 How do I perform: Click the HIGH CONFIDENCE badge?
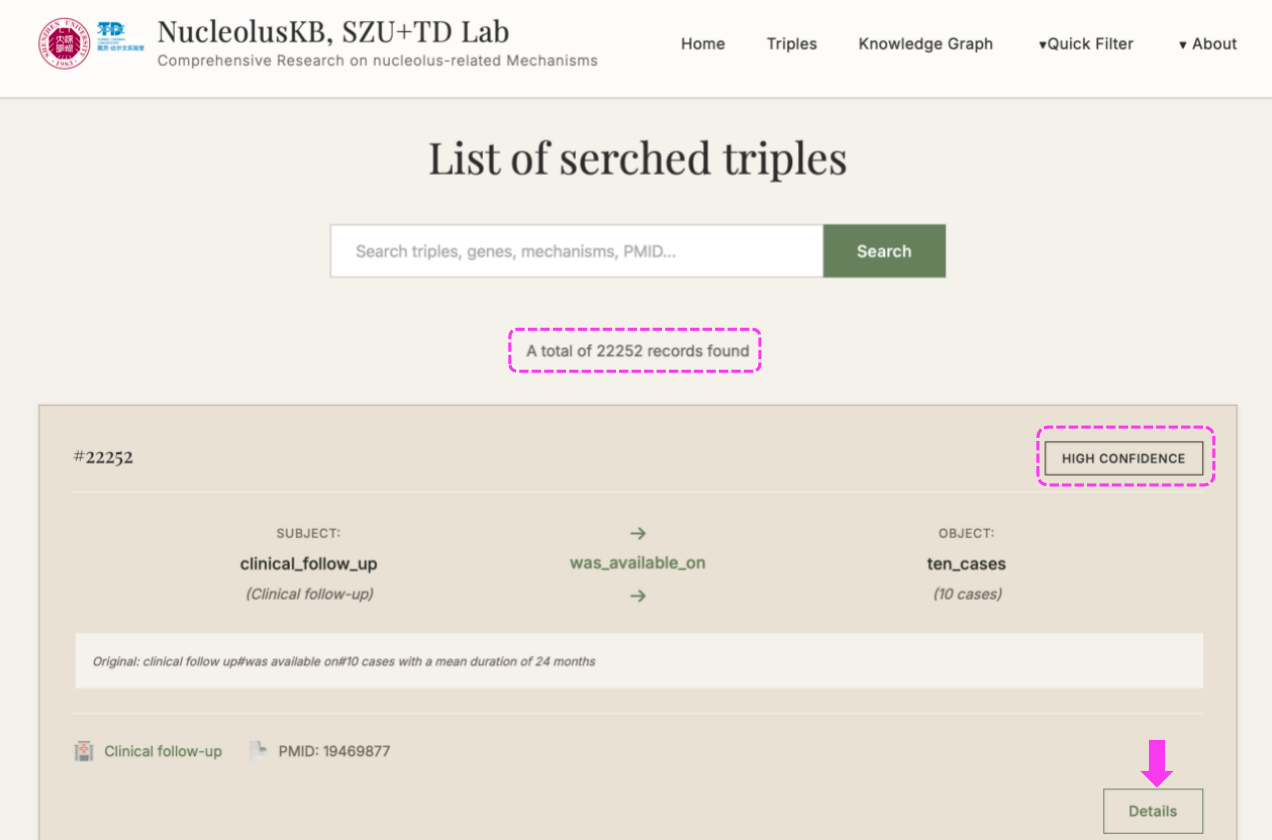(x=1124, y=458)
